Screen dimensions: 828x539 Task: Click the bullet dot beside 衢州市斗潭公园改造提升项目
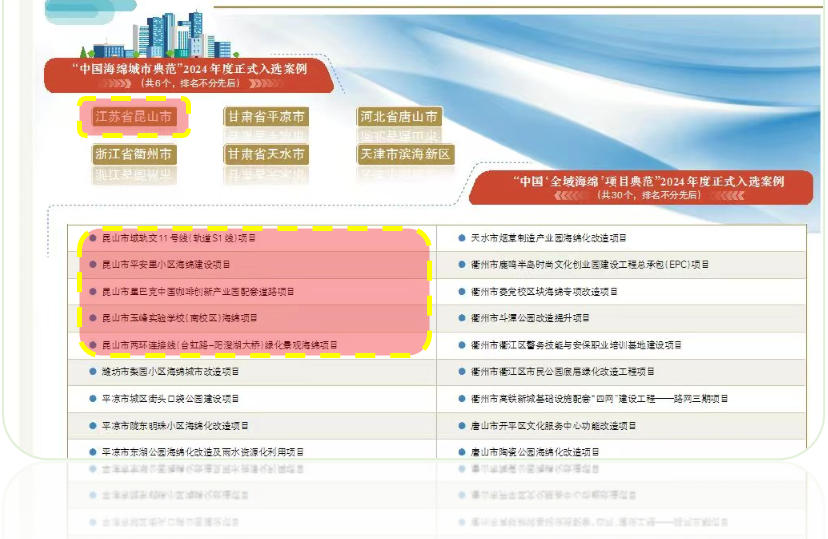click(461, 318)
